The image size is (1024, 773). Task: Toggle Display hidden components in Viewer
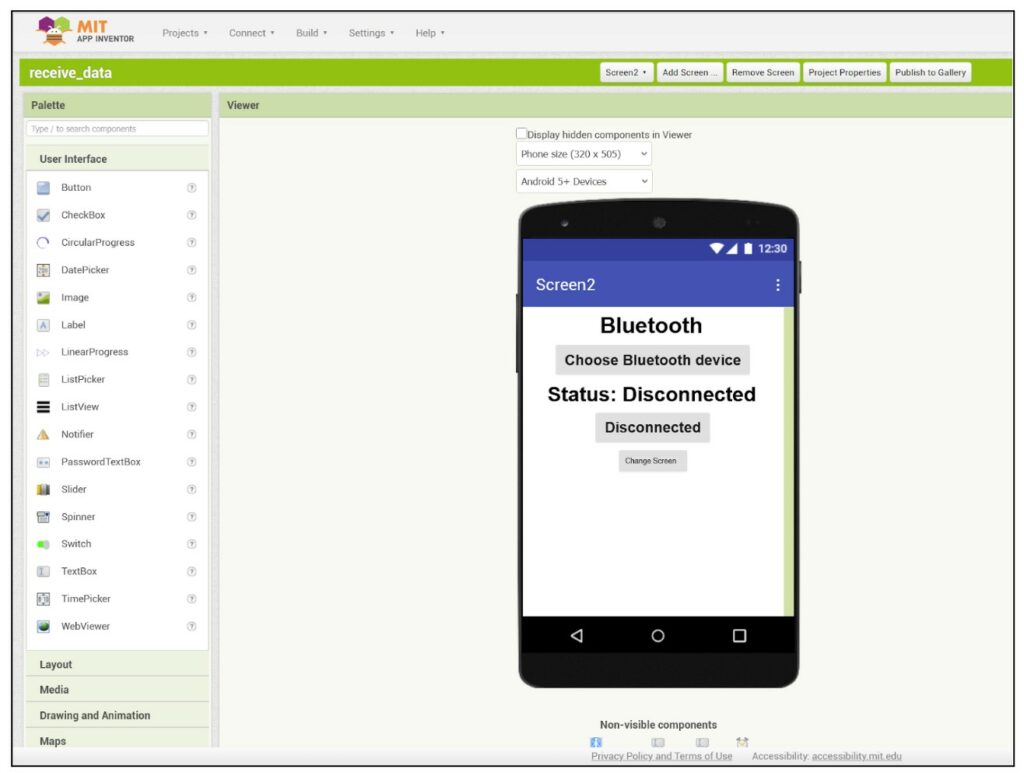[x=521, y=133]
